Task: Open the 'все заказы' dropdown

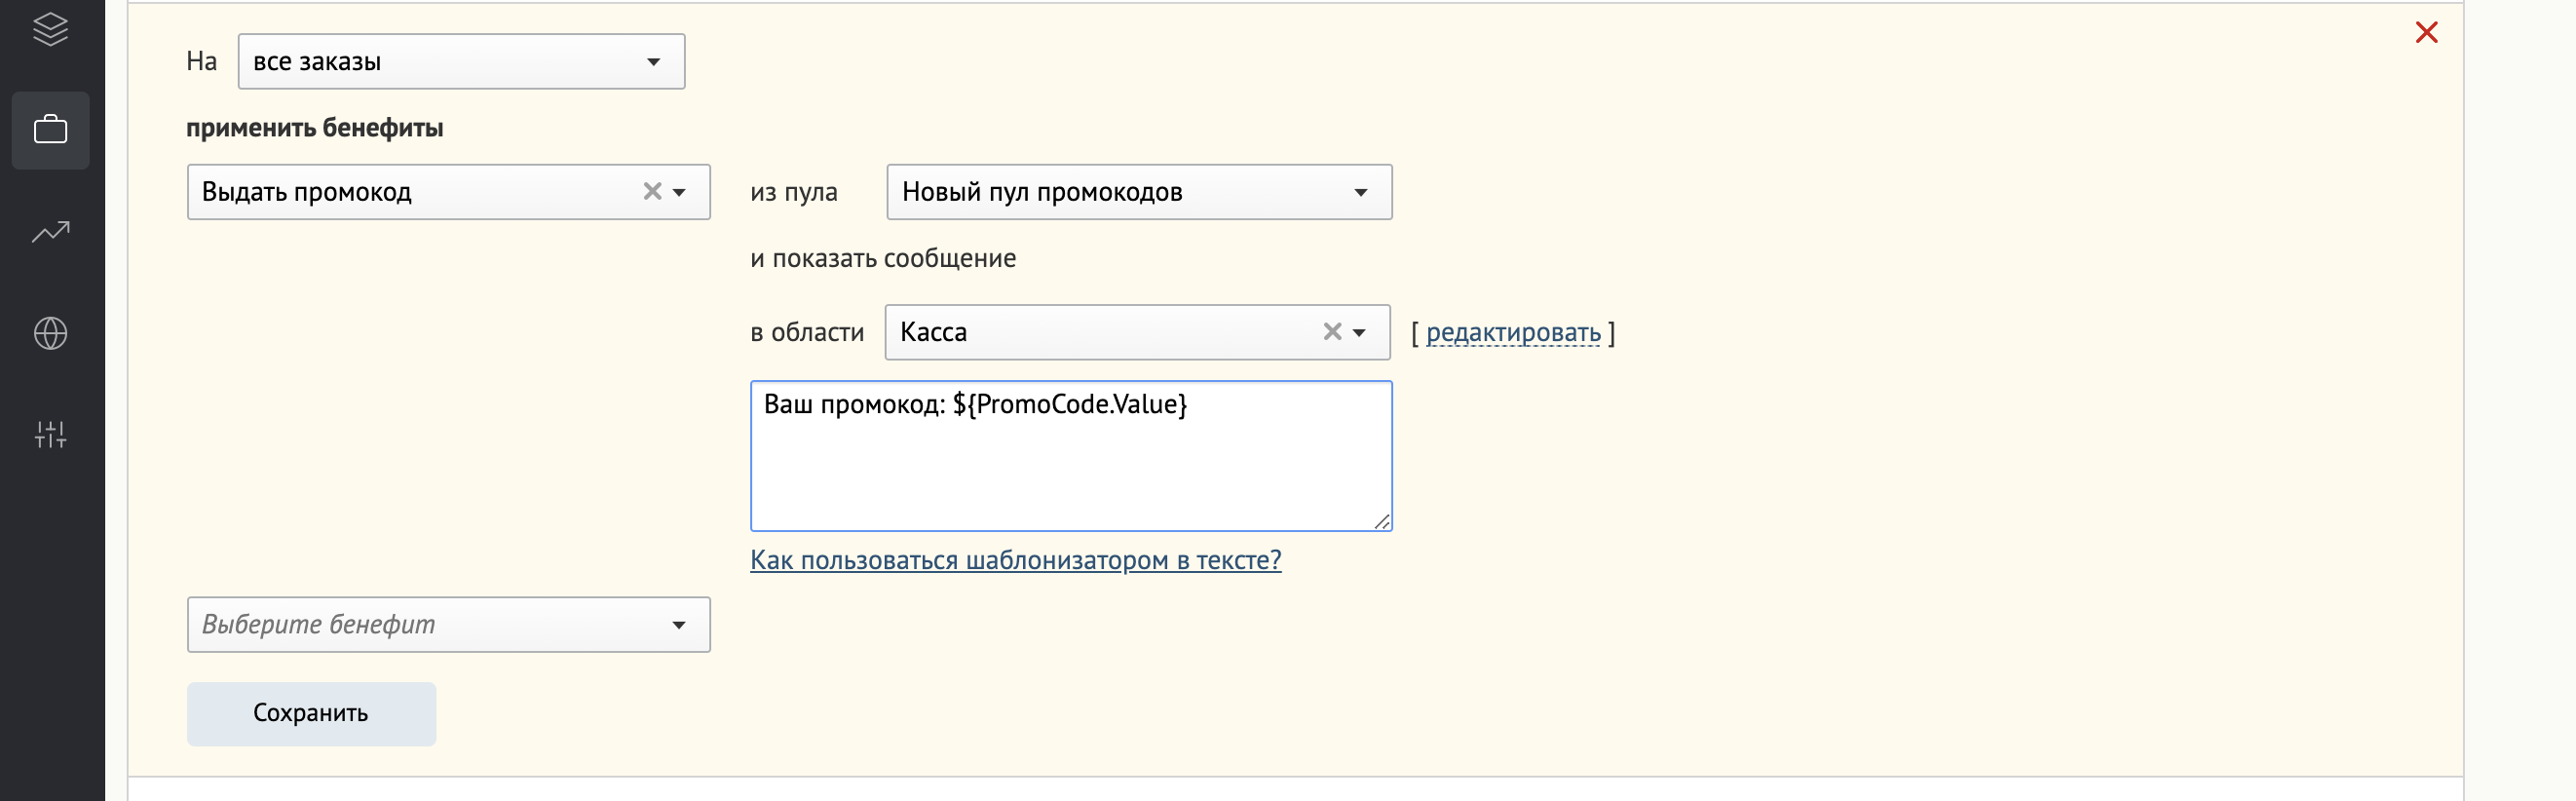Action: pos(461,61)
